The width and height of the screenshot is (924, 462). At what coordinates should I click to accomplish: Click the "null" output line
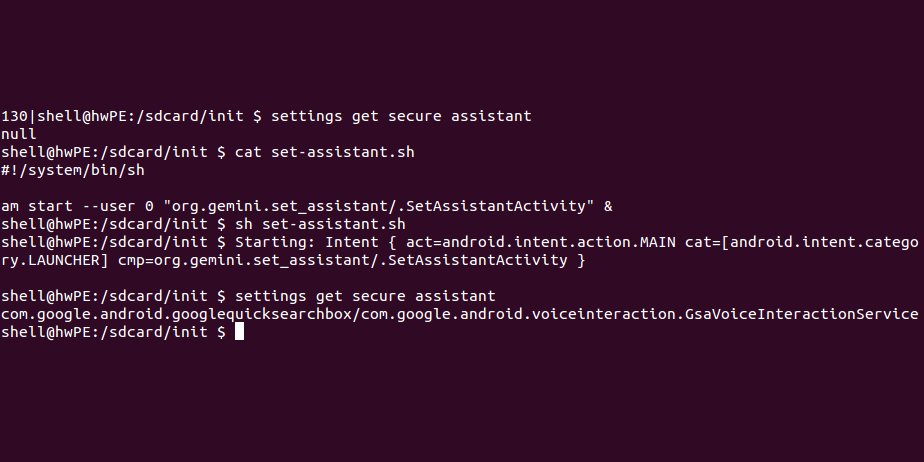(x=18, y=134)
